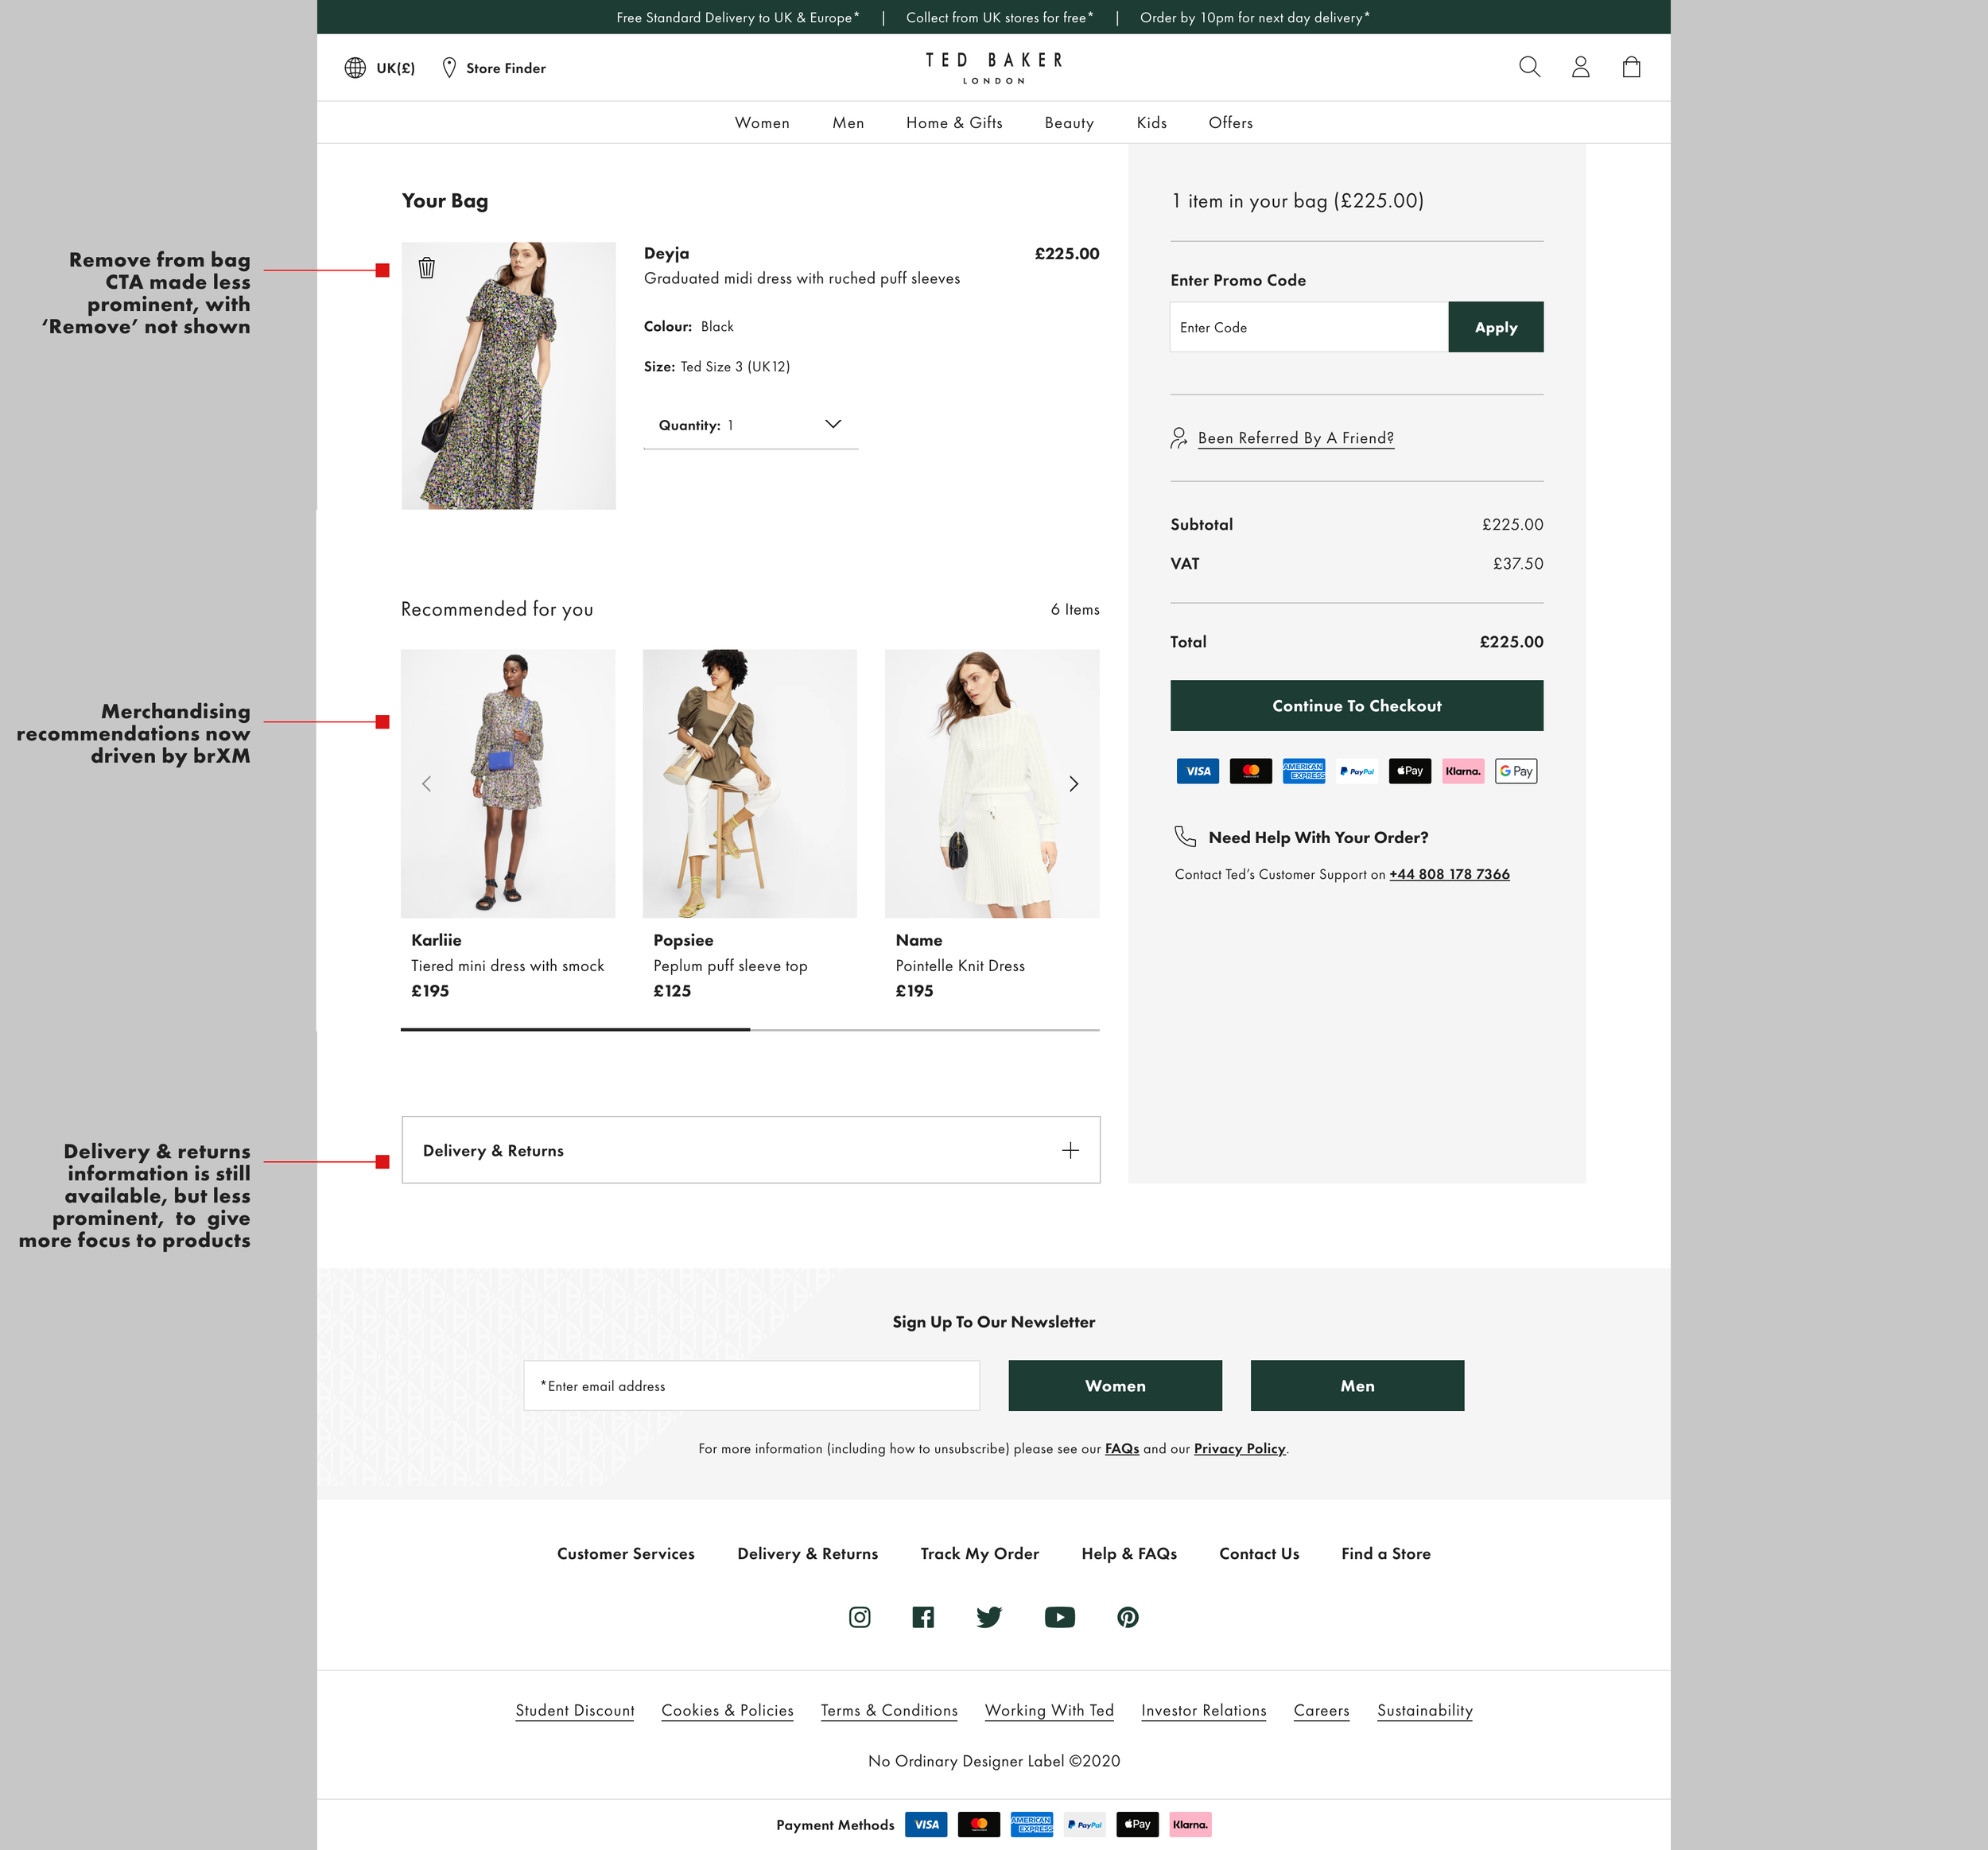1988x1850 pixels.
Task: Open the Privacy Policy link
Action: [1239, 1448]
